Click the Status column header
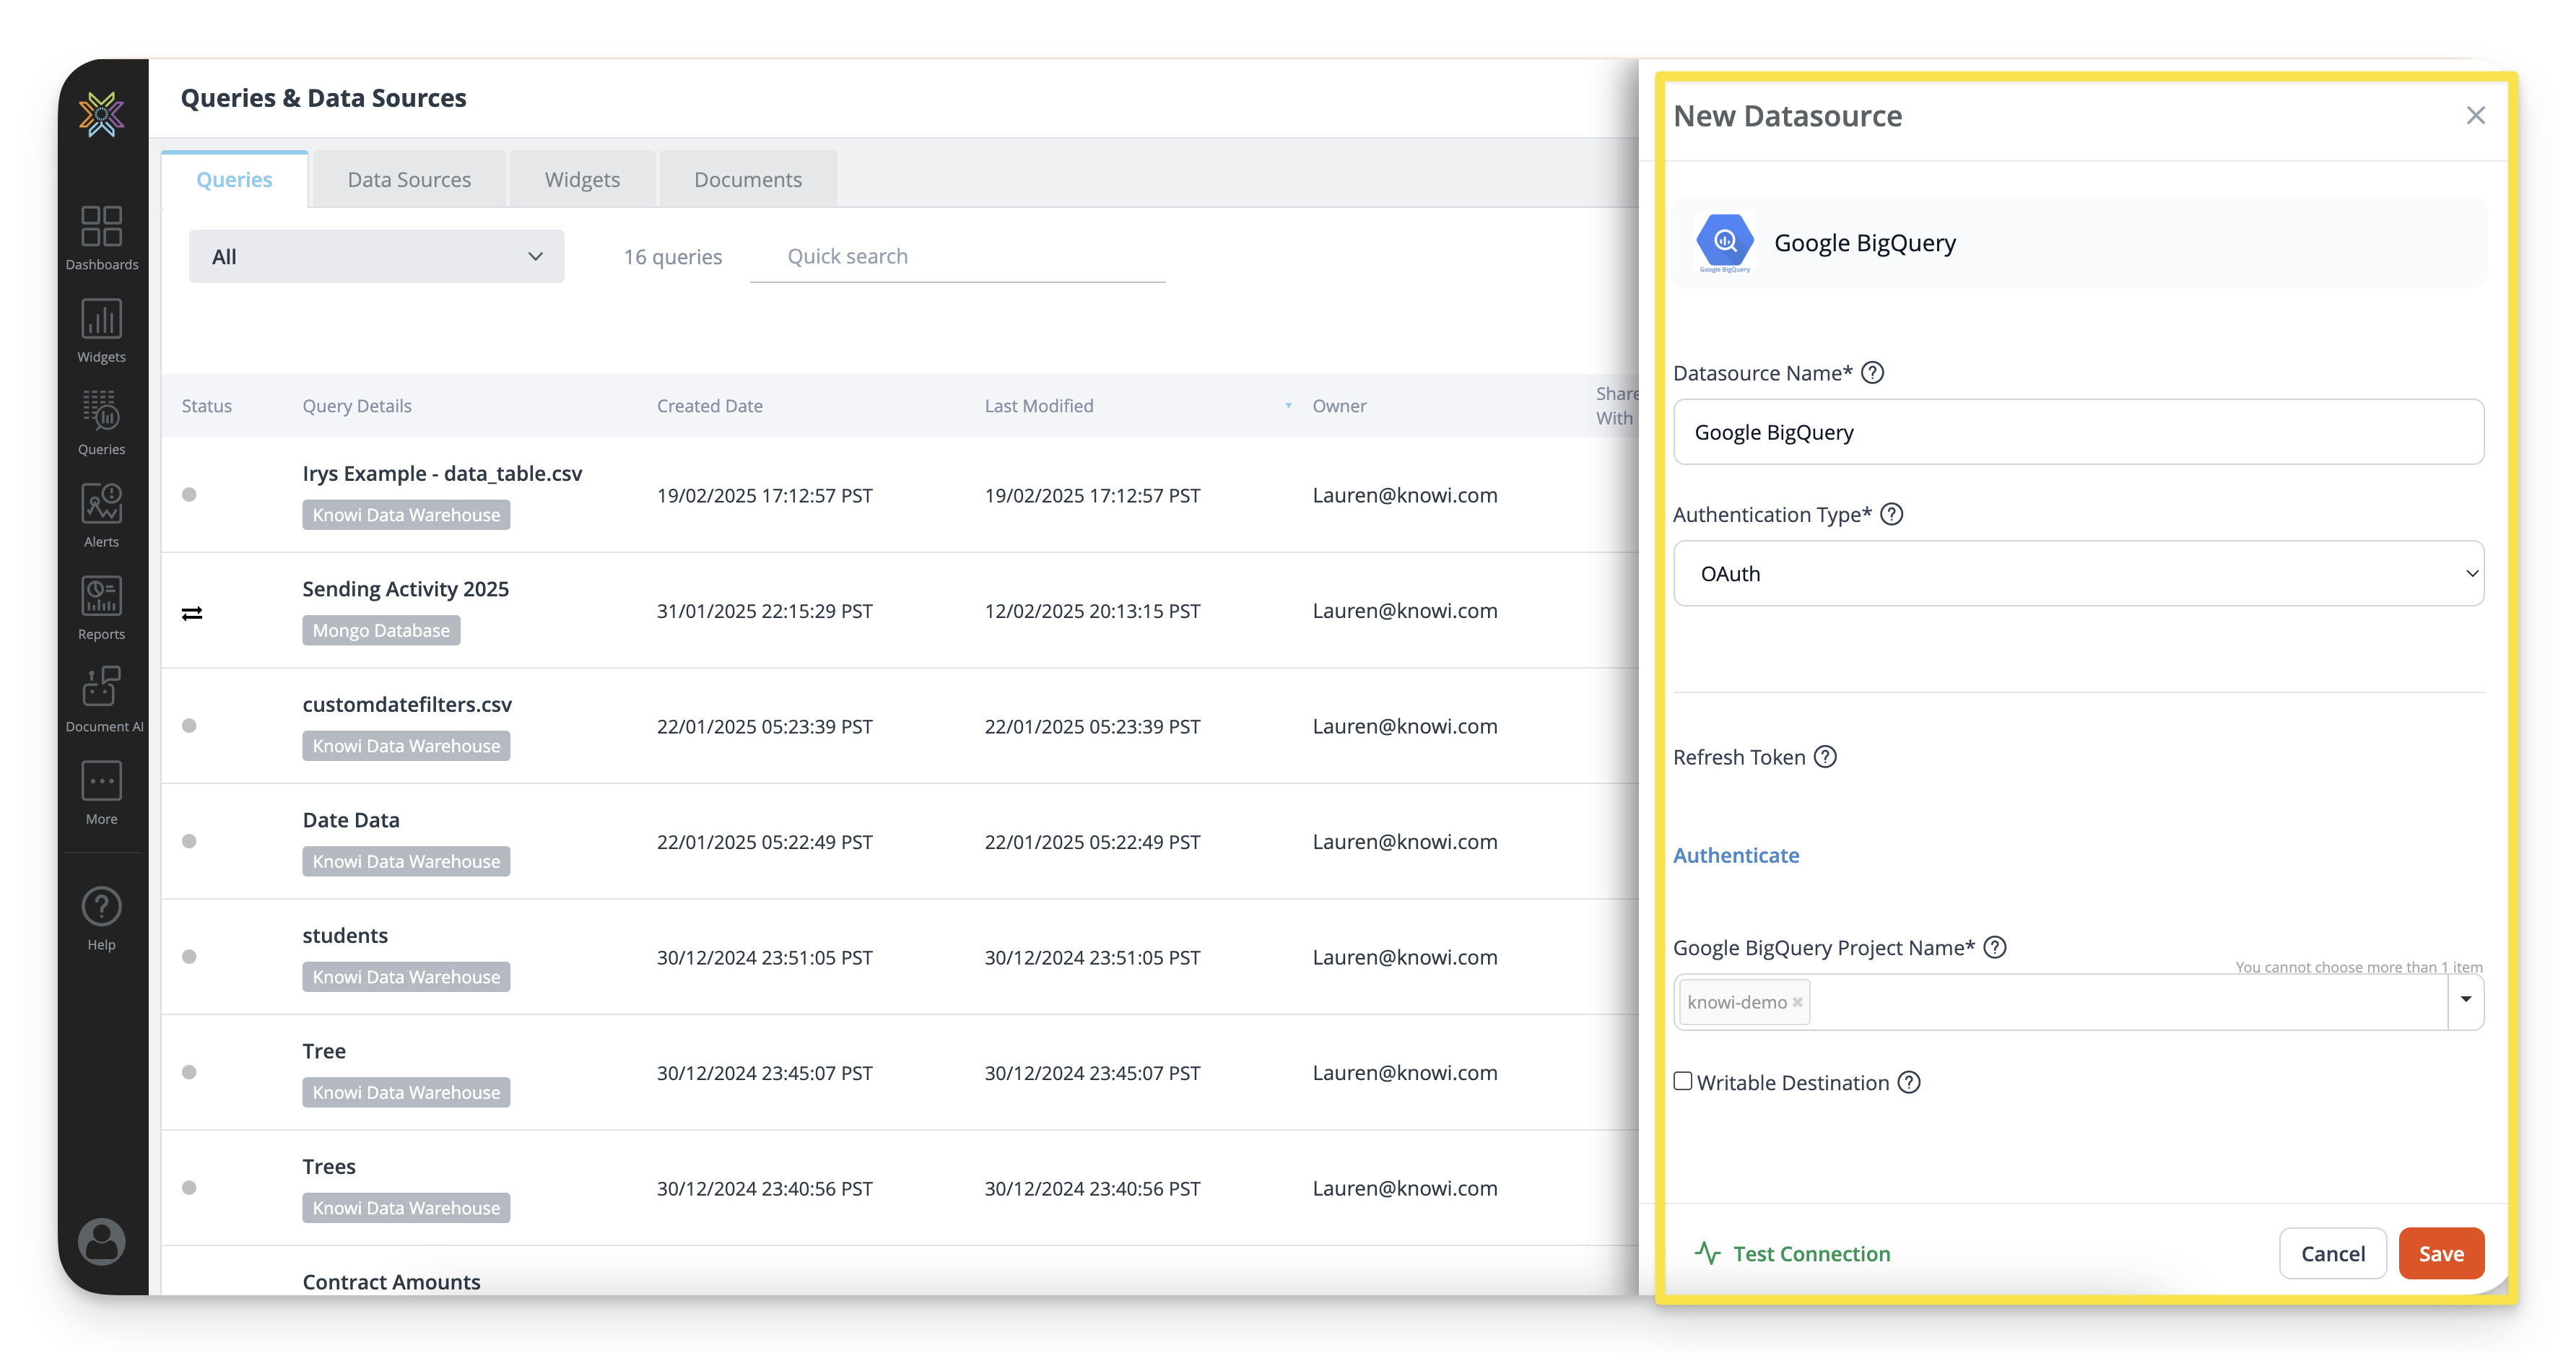 pyautogui.click(x=207, y=406)
